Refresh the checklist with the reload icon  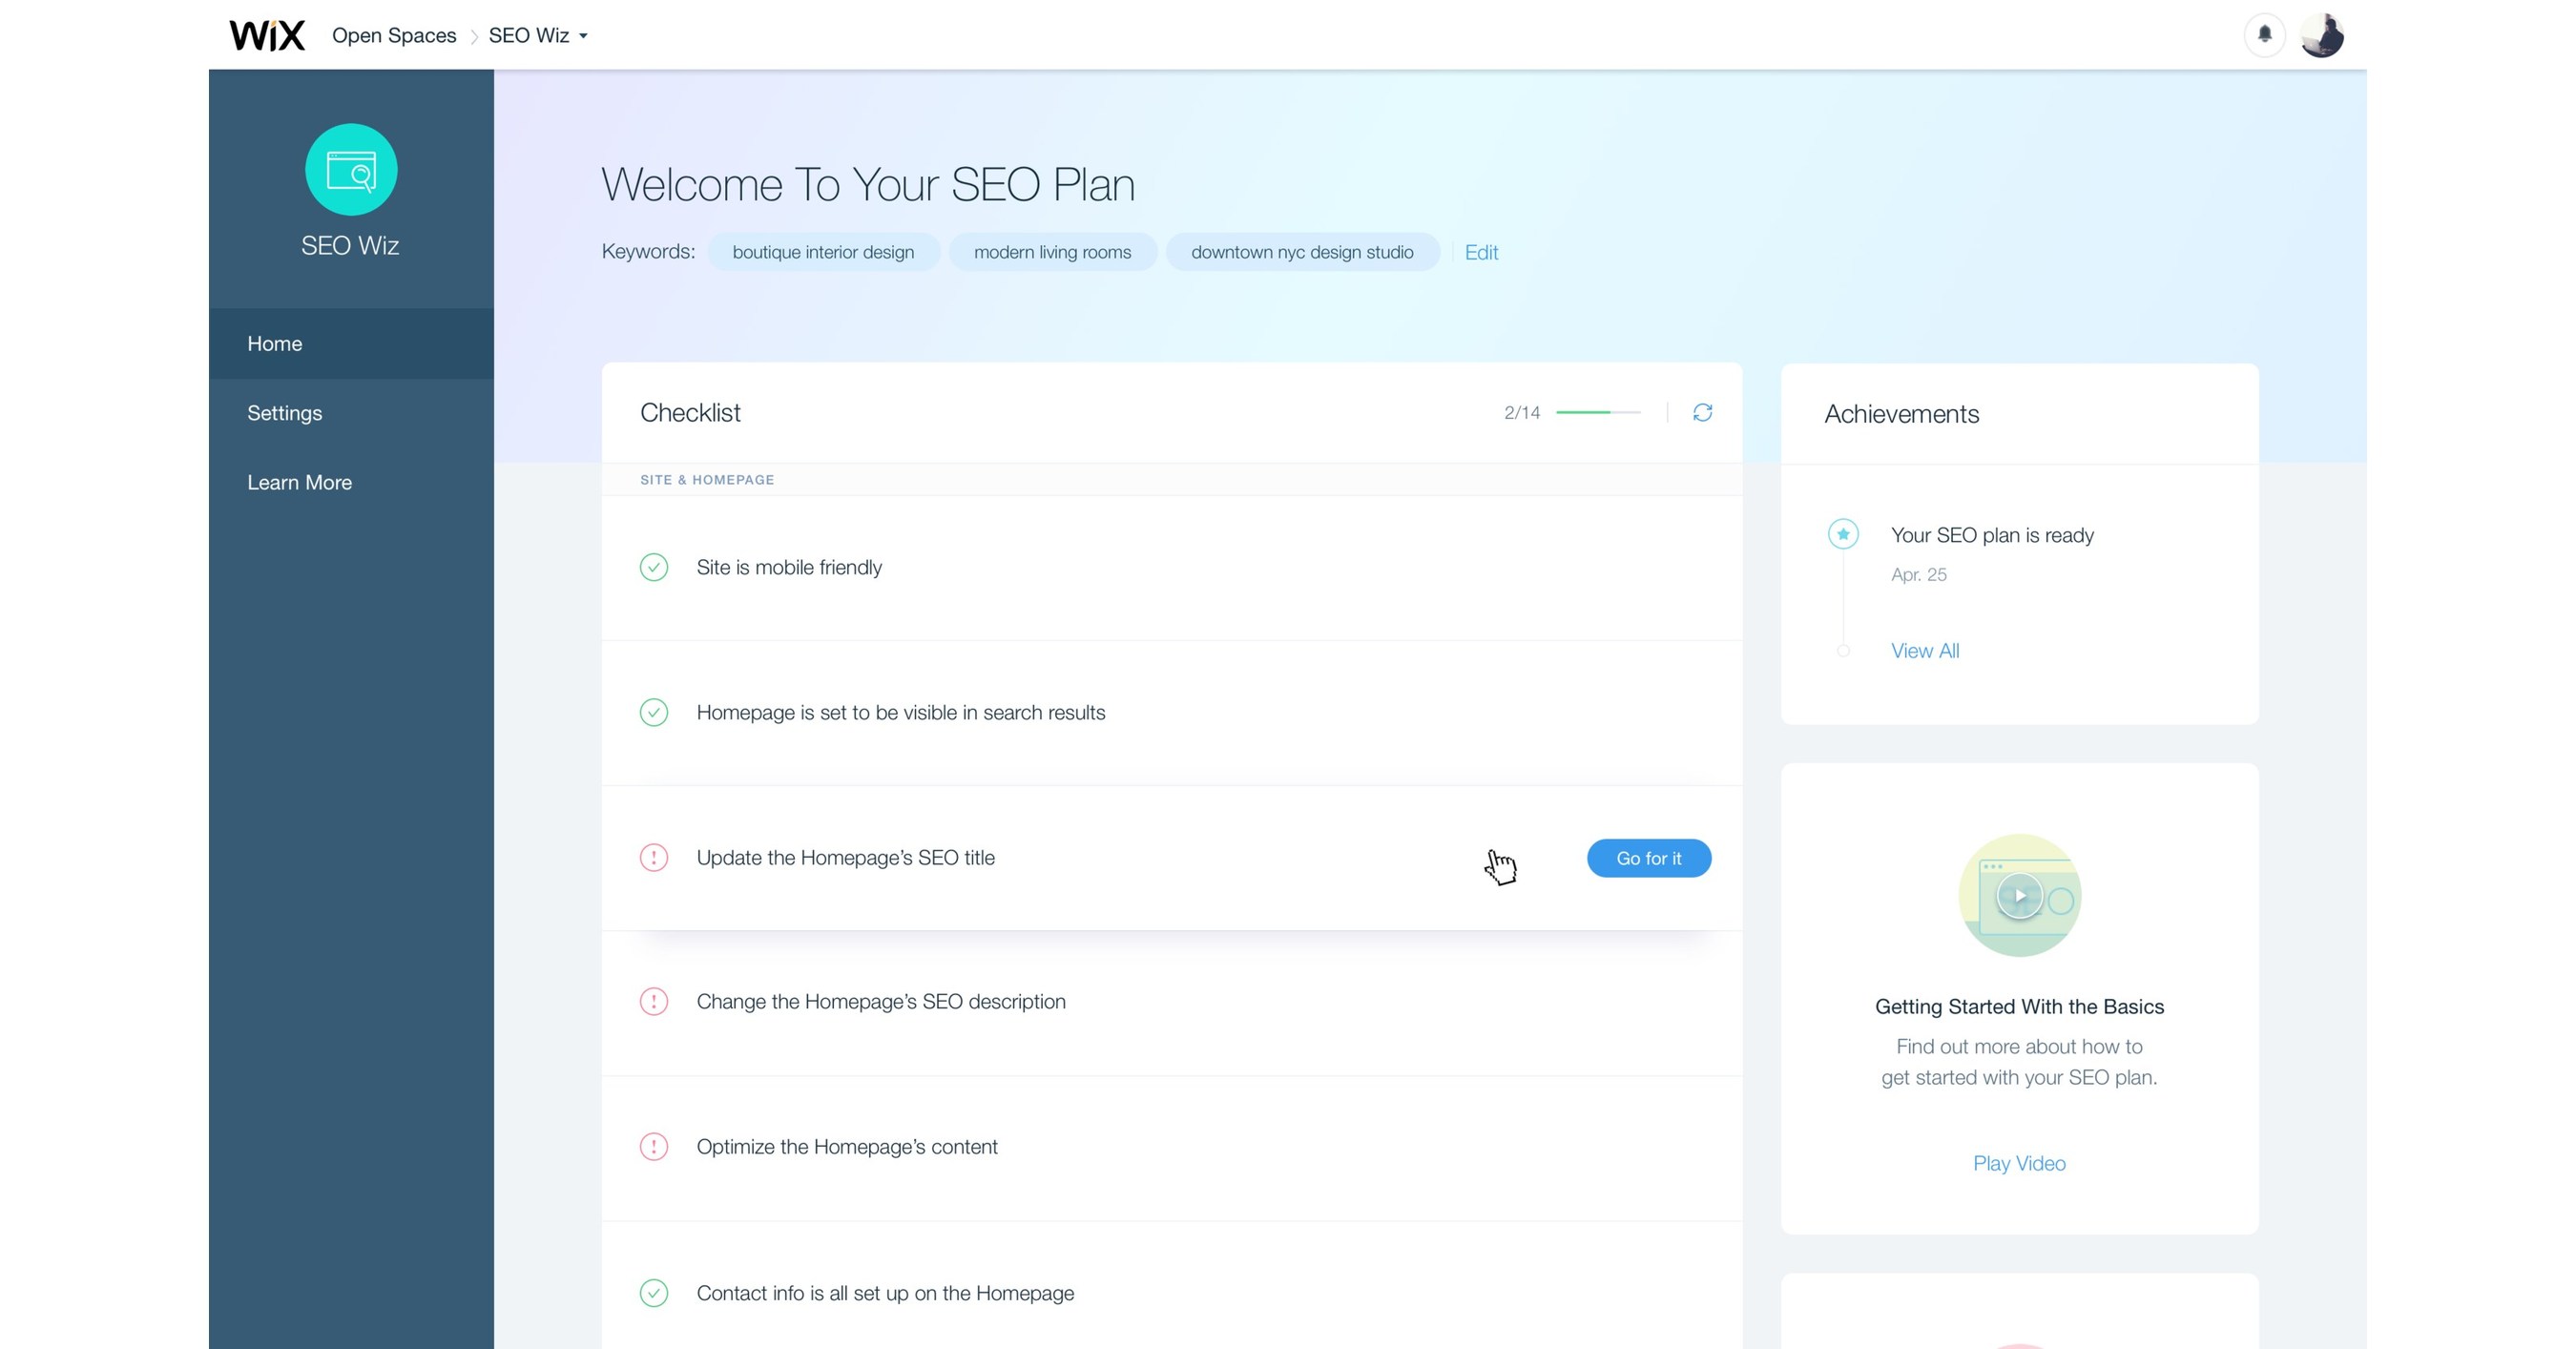coord(1702,412)
